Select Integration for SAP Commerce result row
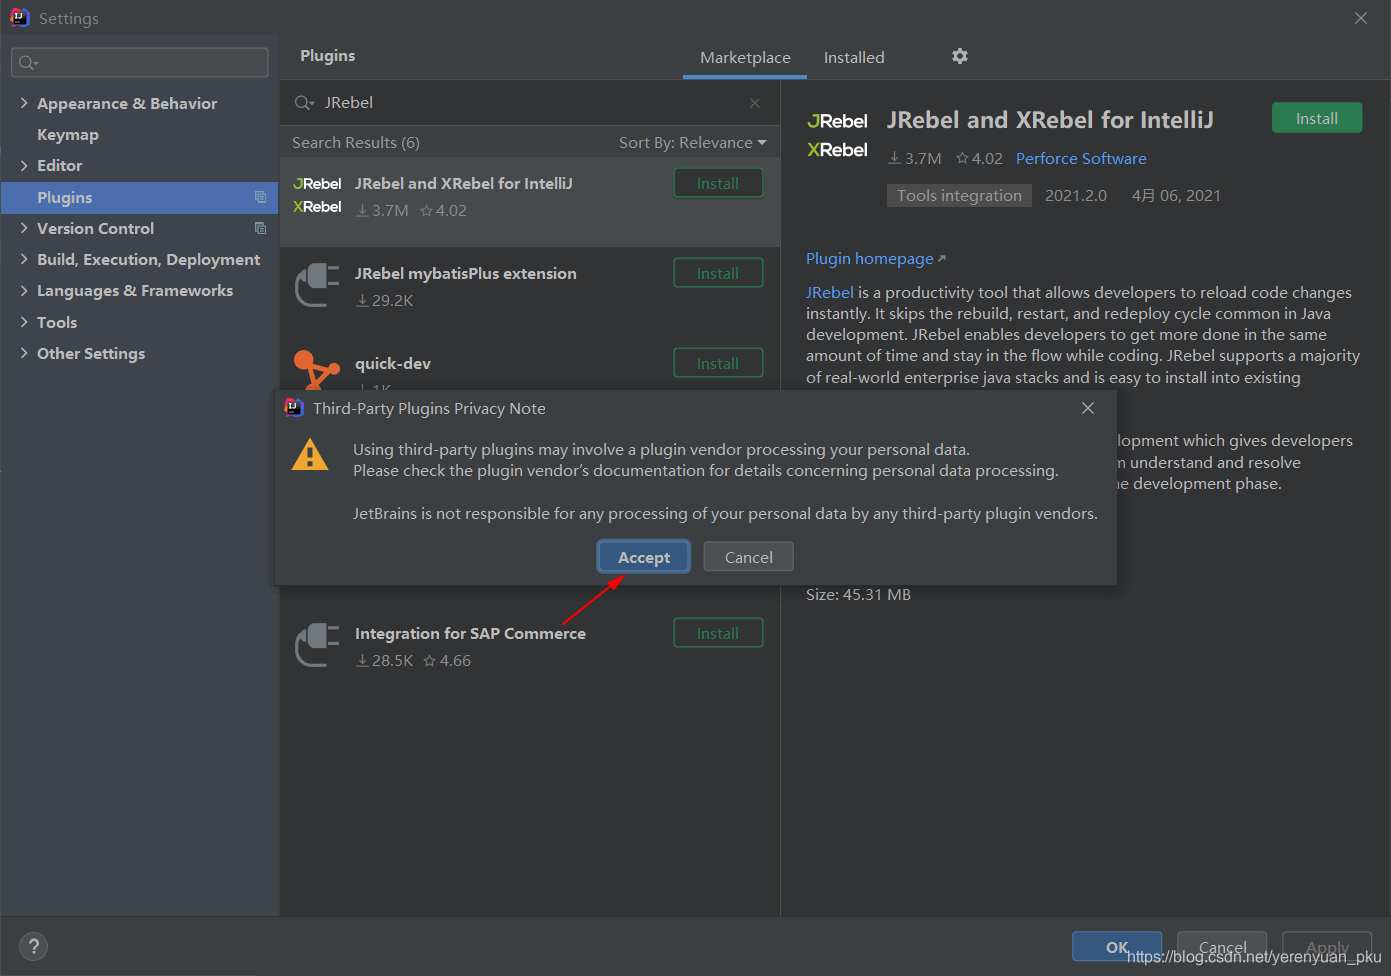This screenshot has height=976, width=1391. tap(530, 652)
